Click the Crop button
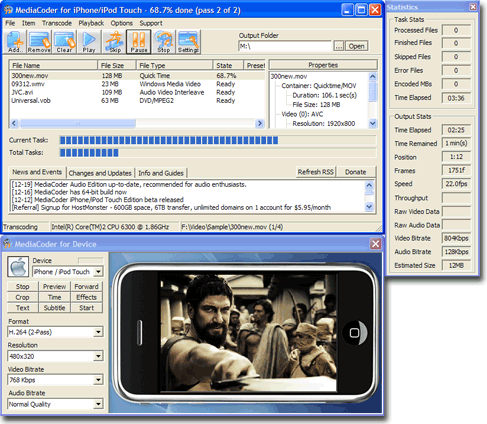The image size is (487, 424). 23,297
